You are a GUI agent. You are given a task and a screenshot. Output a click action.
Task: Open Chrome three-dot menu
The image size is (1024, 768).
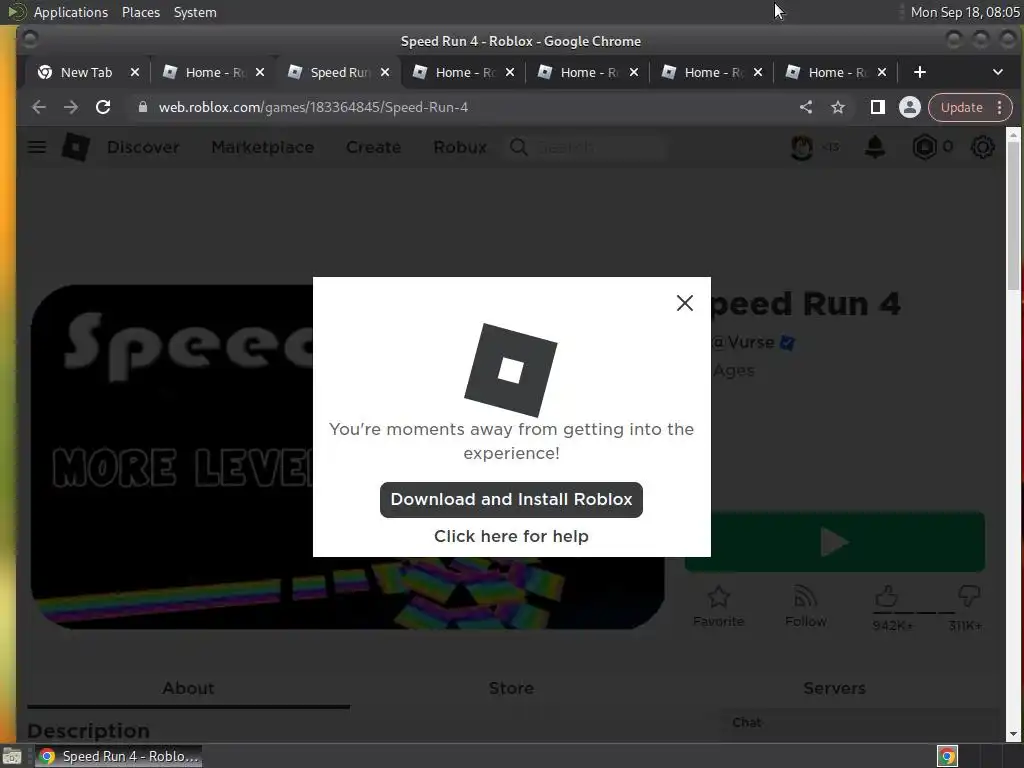[1000, 107]
